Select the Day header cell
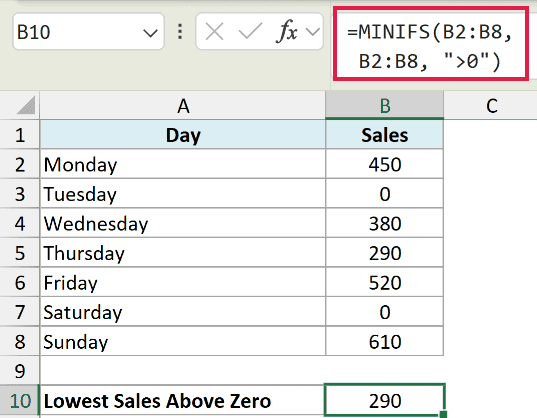This screenshot has height=418, width=537. [x=183, y=135]
